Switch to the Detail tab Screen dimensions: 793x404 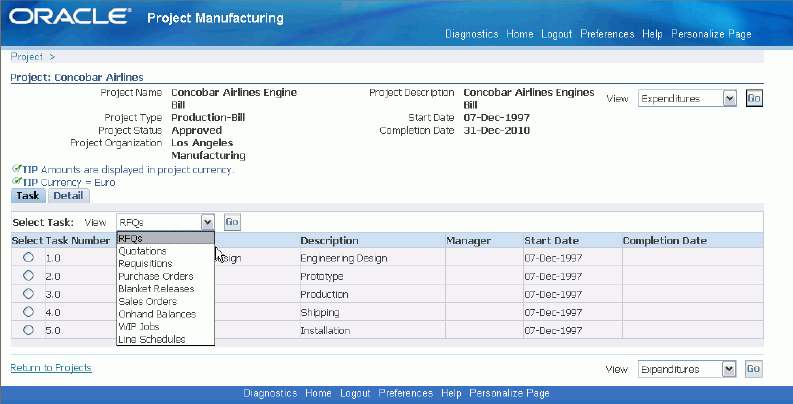[x=68, y=196]
